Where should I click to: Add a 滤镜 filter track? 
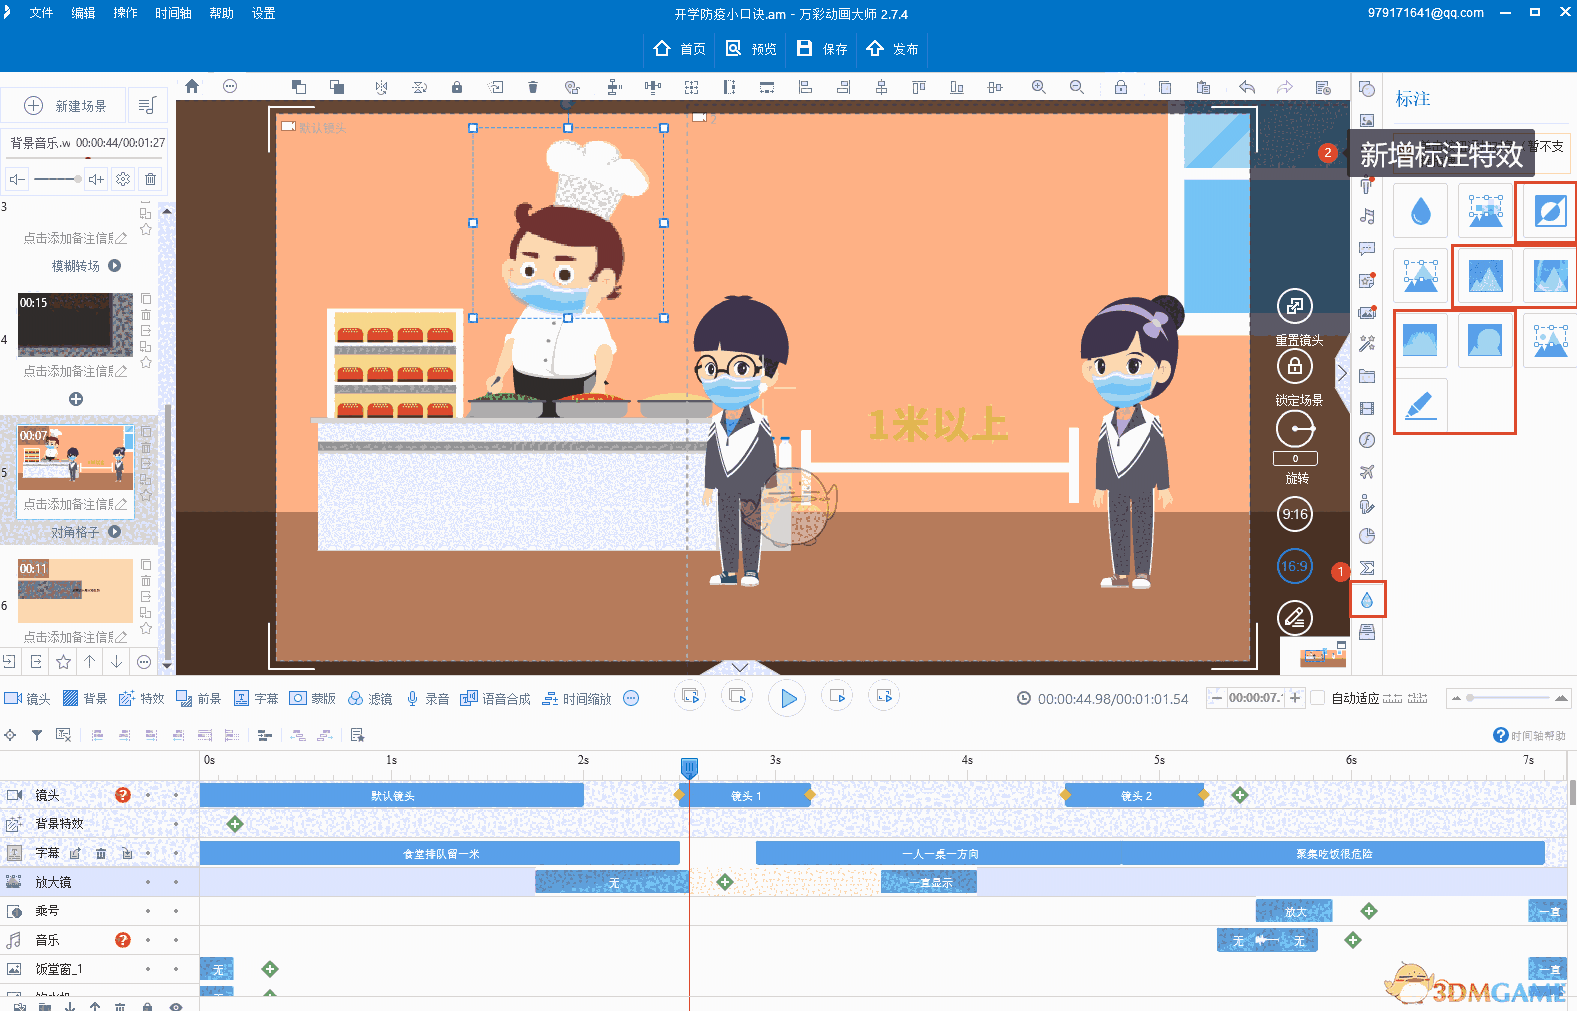370,699
